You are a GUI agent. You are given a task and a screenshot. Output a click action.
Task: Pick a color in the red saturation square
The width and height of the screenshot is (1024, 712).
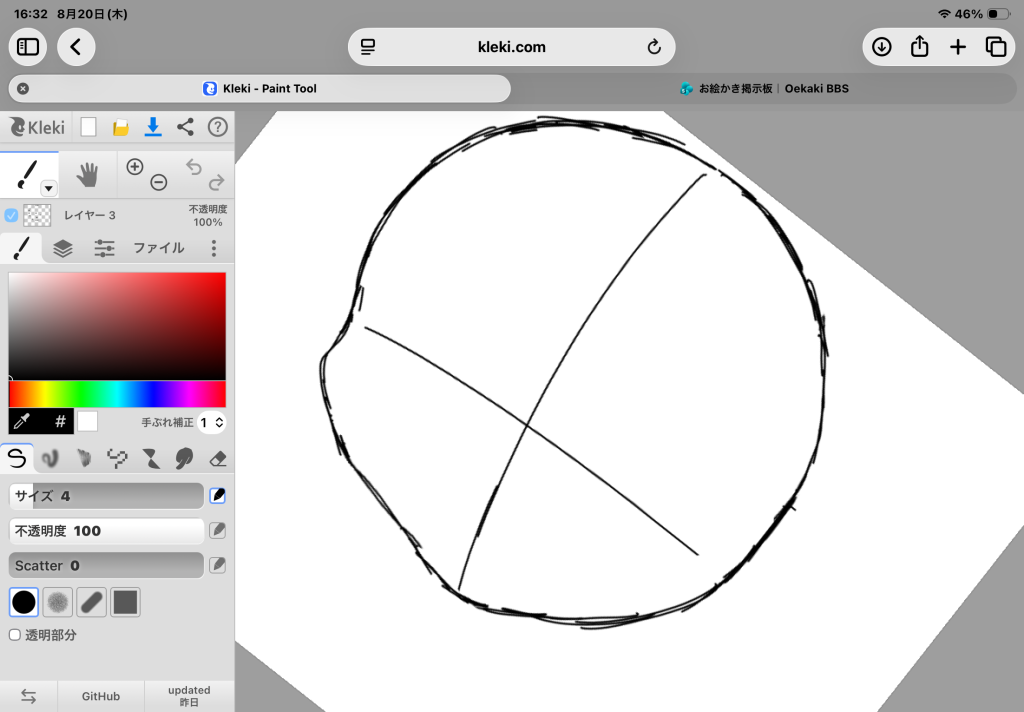(x=117, y=326)
